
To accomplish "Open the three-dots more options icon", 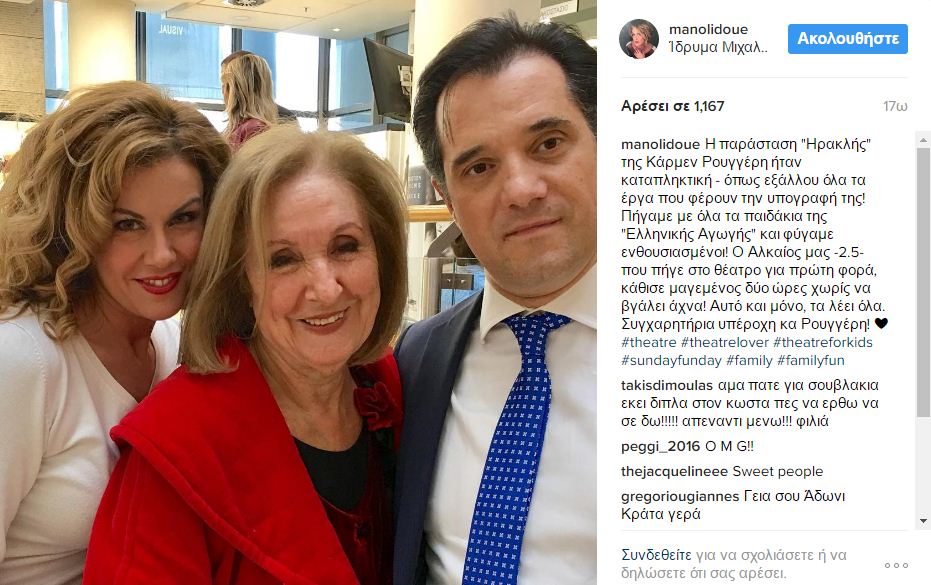I will click(896, 565).
